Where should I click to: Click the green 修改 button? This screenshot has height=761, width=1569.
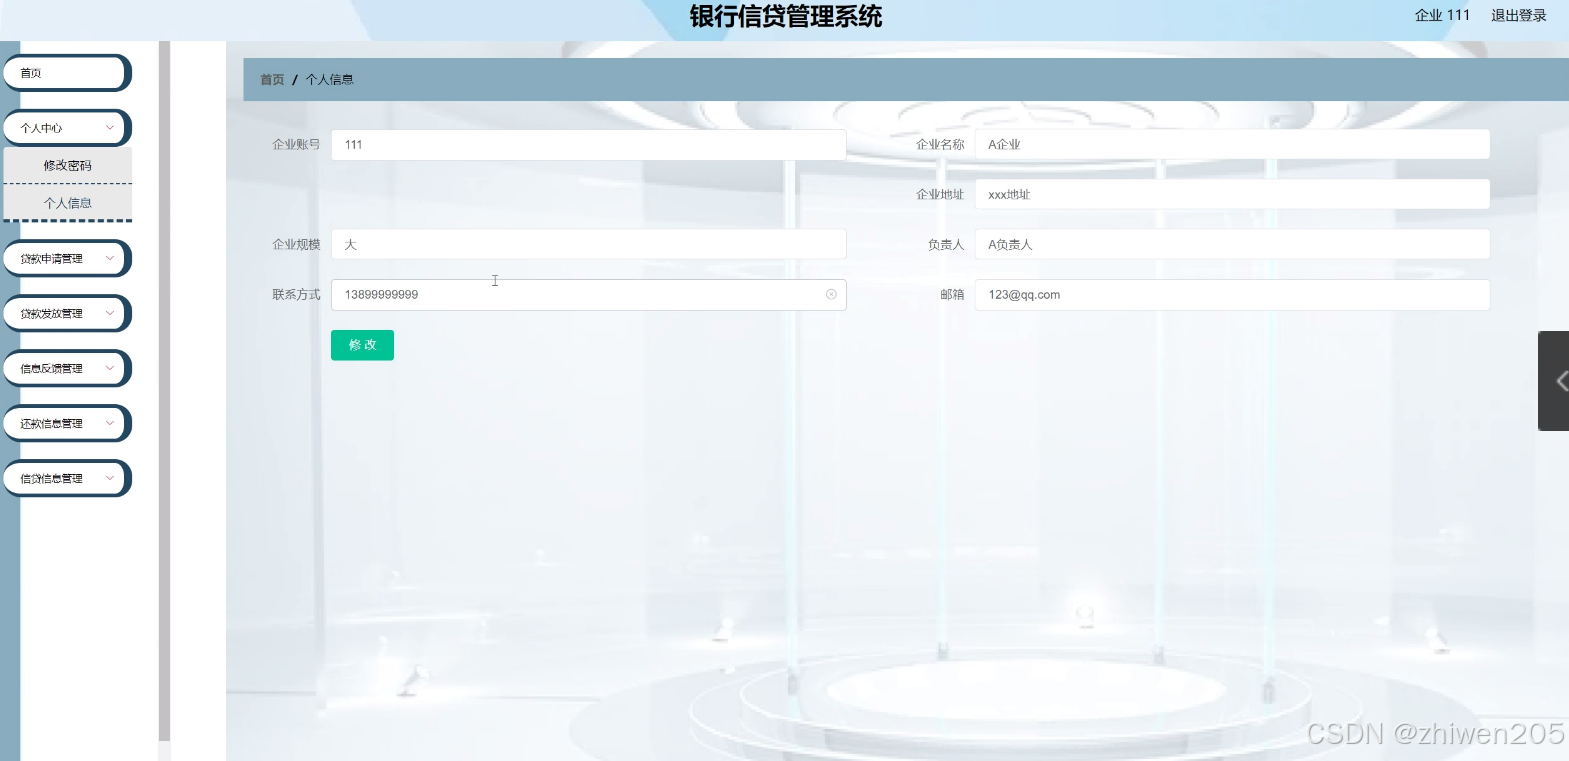(362, 345)
